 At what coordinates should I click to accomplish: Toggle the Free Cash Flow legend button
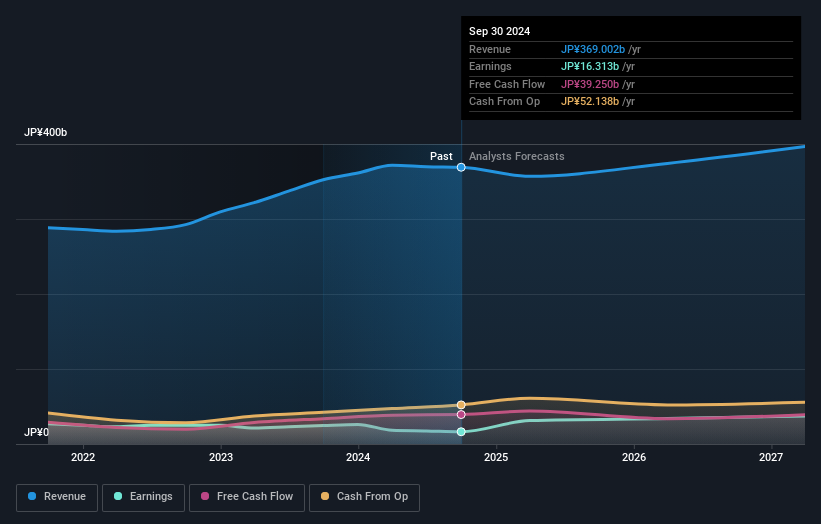click(247, 497)
